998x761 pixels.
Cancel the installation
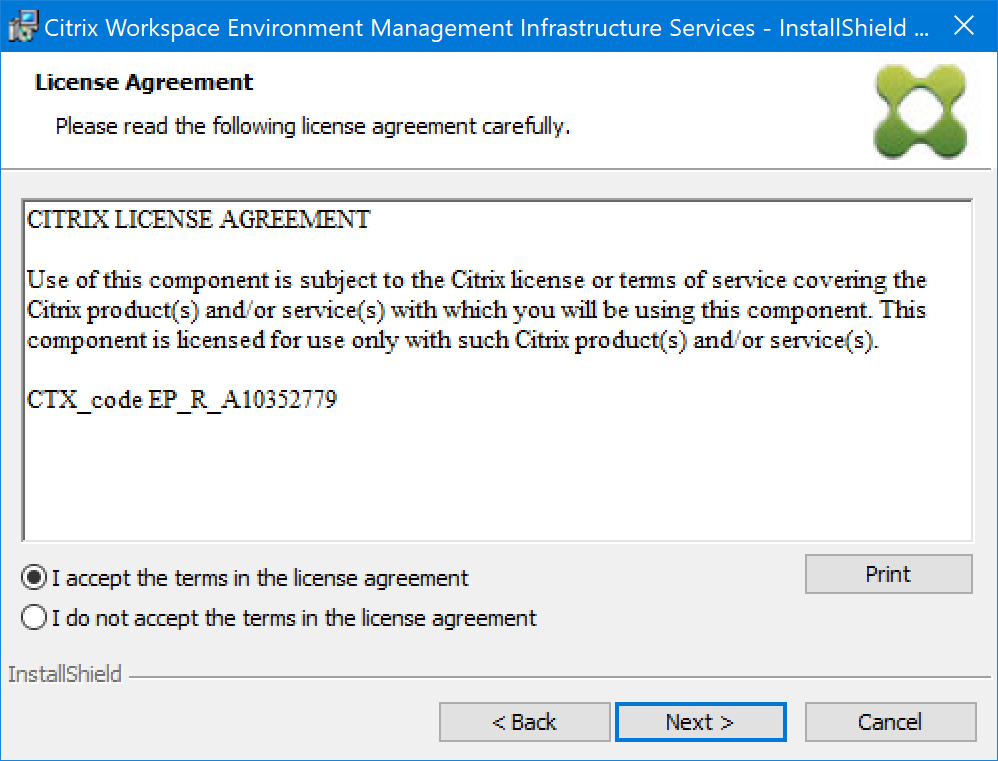coord(890,722)
